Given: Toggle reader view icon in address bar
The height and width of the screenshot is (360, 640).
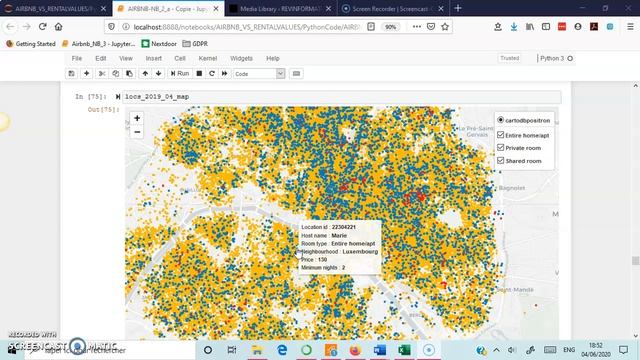Looking at the screenshot, I should point(371,27).
